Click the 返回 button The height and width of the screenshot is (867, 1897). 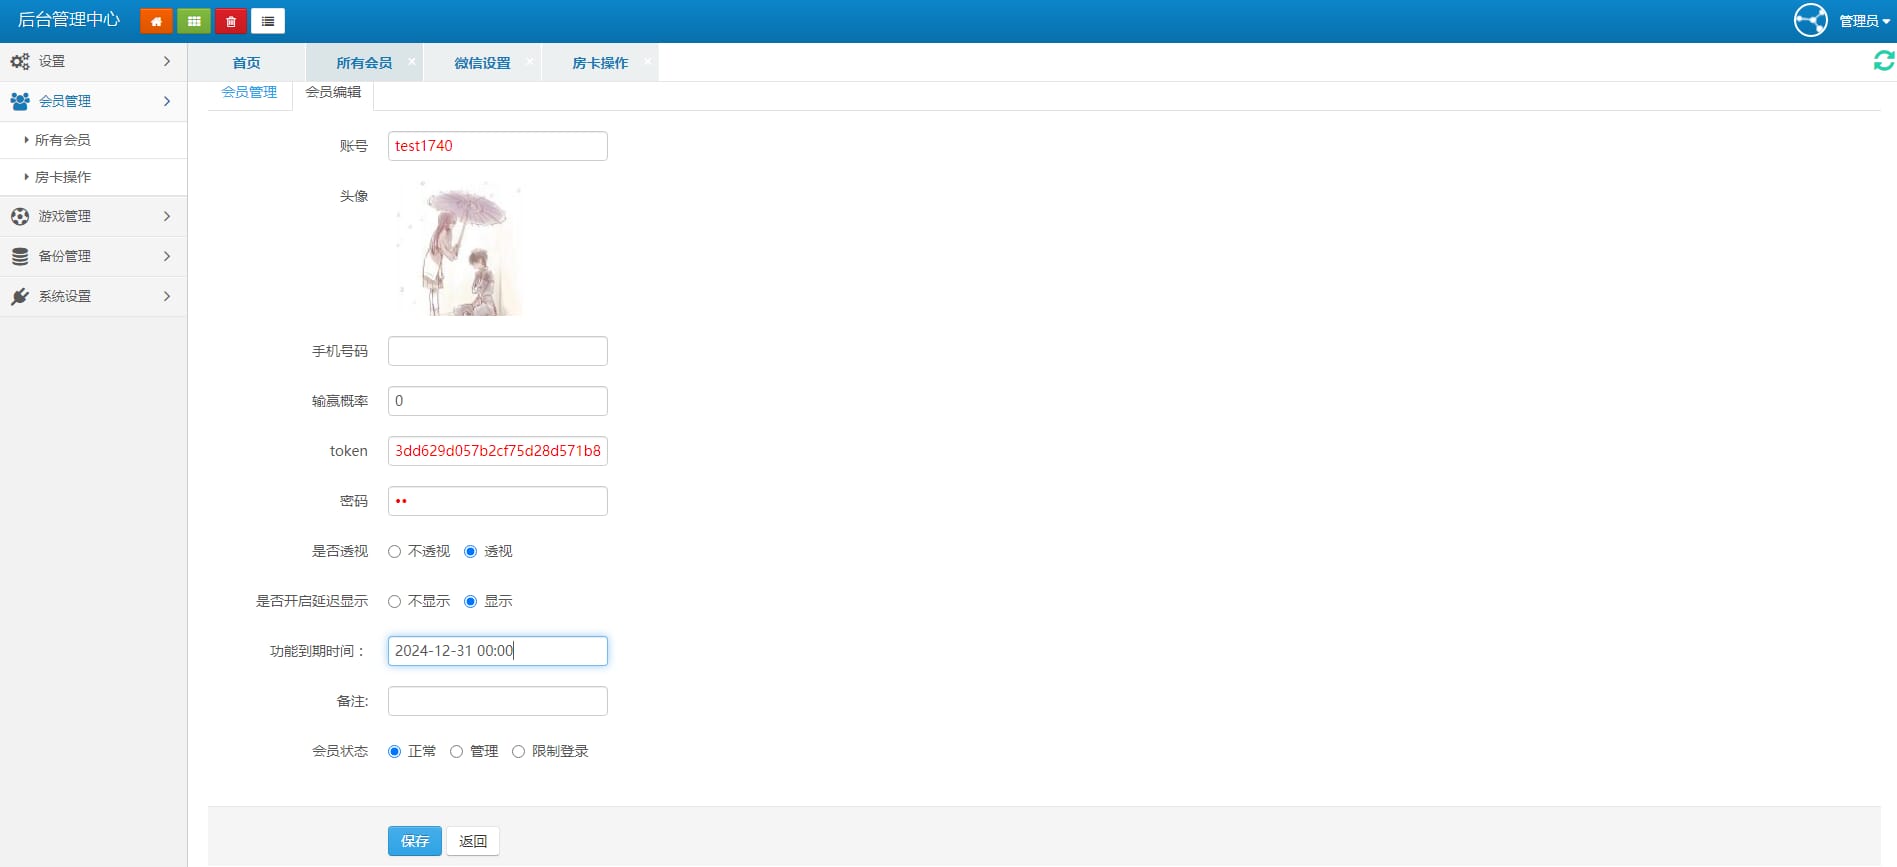click(472, 841)
